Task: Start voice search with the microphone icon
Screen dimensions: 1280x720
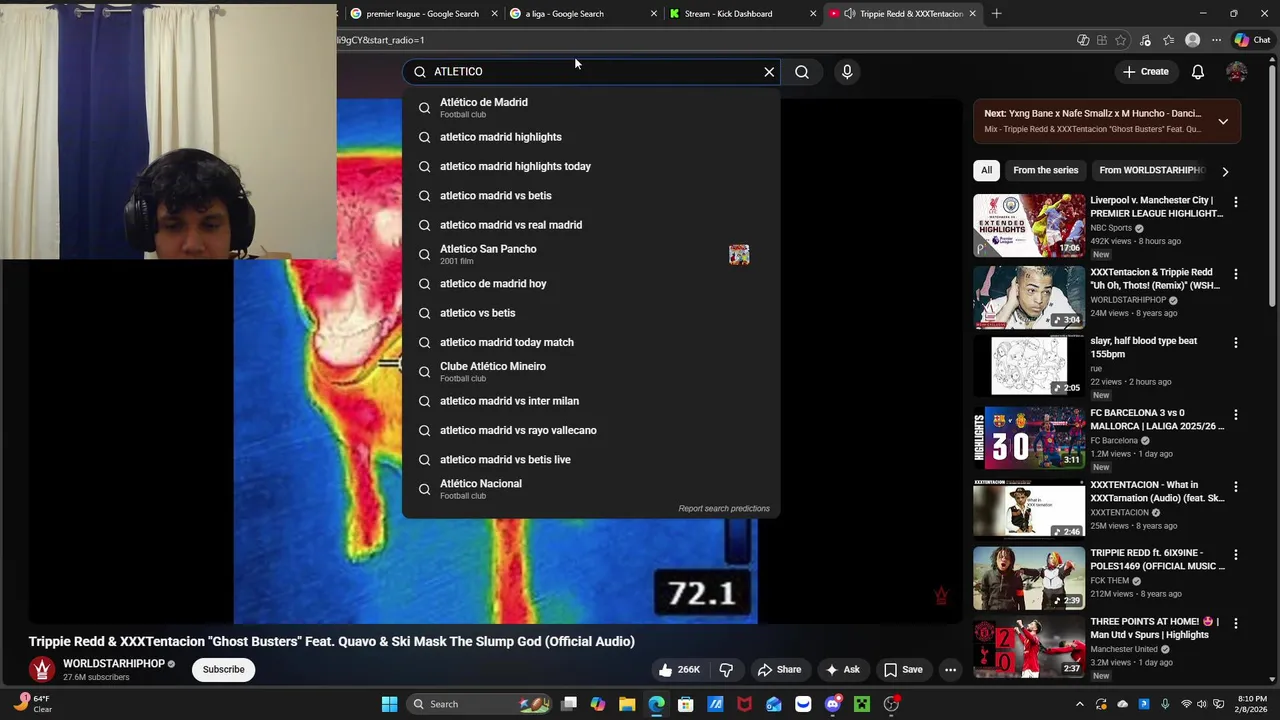Action: click(847, 72)
